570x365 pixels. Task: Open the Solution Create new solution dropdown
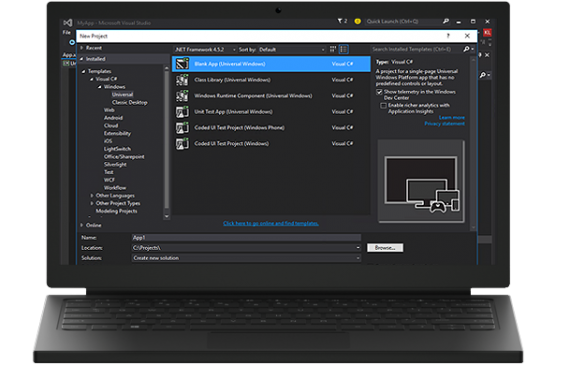click(358, 258)
